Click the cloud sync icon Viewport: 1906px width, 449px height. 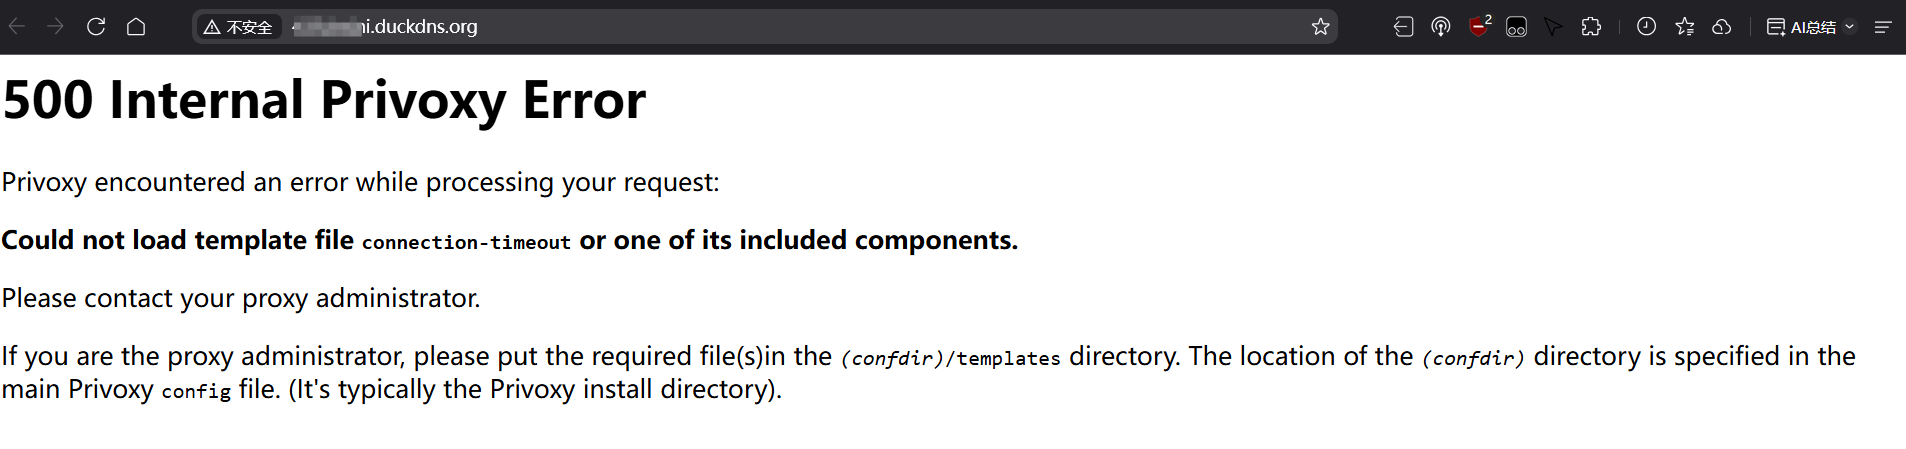pyautogui.click(x=1722, y=27)
